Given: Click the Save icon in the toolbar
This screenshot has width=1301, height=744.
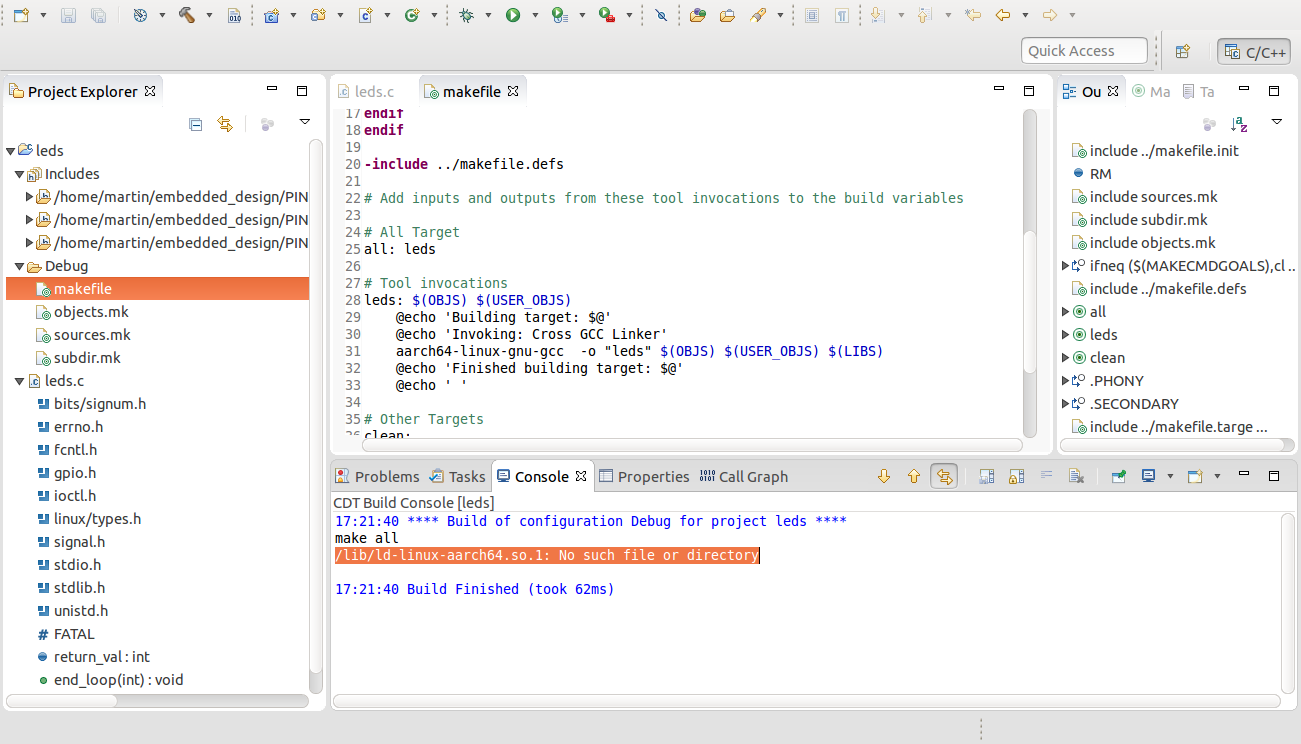Looking at the screenshot, I should click(67, 15).
